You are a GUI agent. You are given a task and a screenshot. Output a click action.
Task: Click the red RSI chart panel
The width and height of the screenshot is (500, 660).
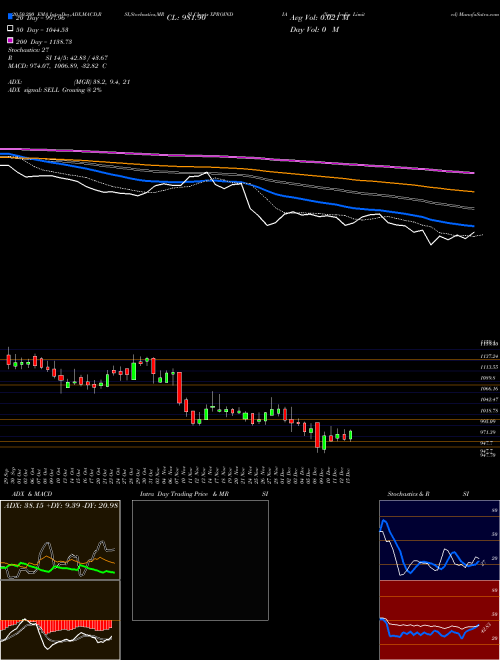pos(439,620)
